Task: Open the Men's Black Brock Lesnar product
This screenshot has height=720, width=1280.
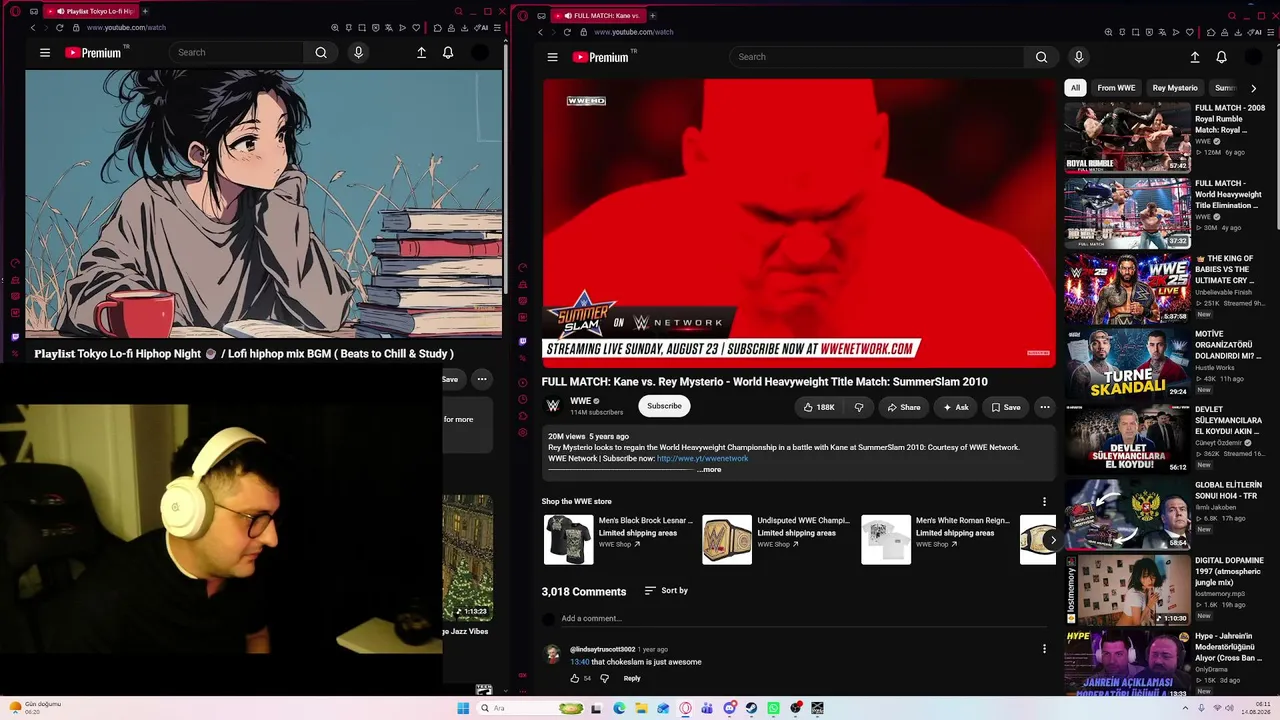Action: tap(619, 540)
